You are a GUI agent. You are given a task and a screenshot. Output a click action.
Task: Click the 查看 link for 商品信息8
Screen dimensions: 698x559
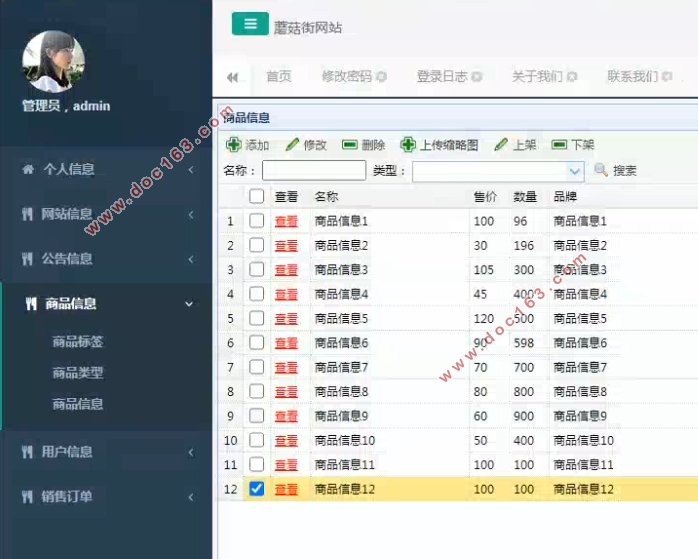coord(286,392)
